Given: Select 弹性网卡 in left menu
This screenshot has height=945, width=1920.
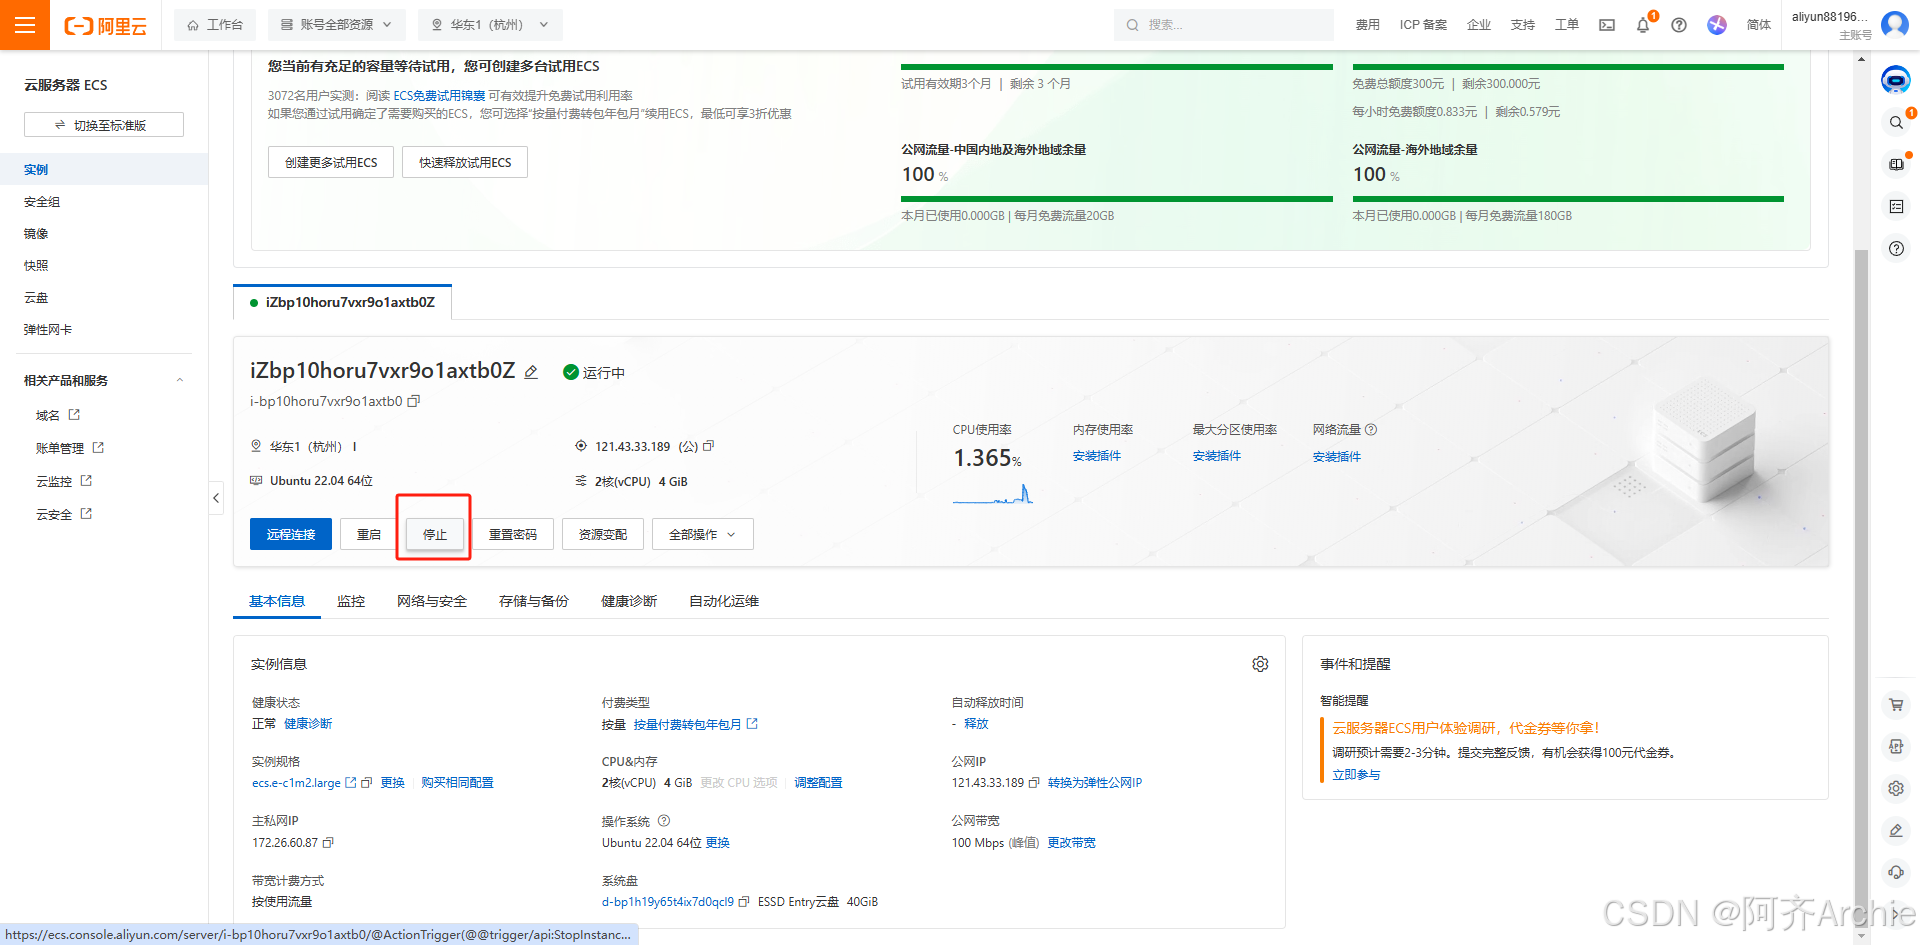Looking at the screenshot, I should click(48, 330).
